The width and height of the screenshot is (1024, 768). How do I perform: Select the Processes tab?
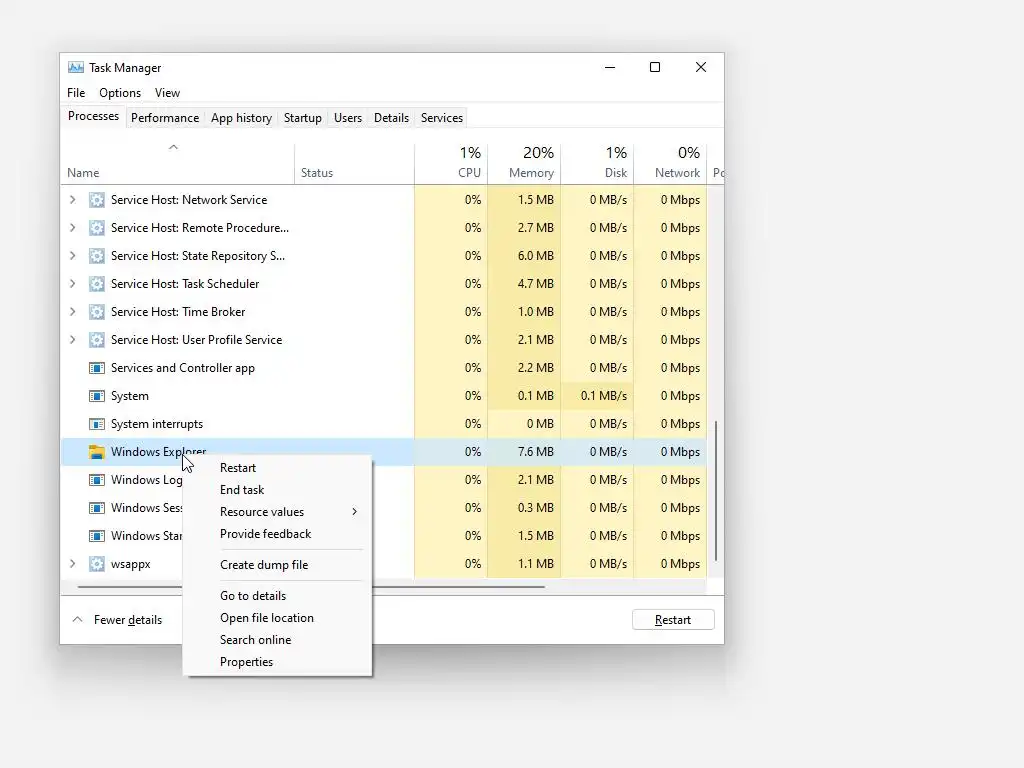pos(93,116)
